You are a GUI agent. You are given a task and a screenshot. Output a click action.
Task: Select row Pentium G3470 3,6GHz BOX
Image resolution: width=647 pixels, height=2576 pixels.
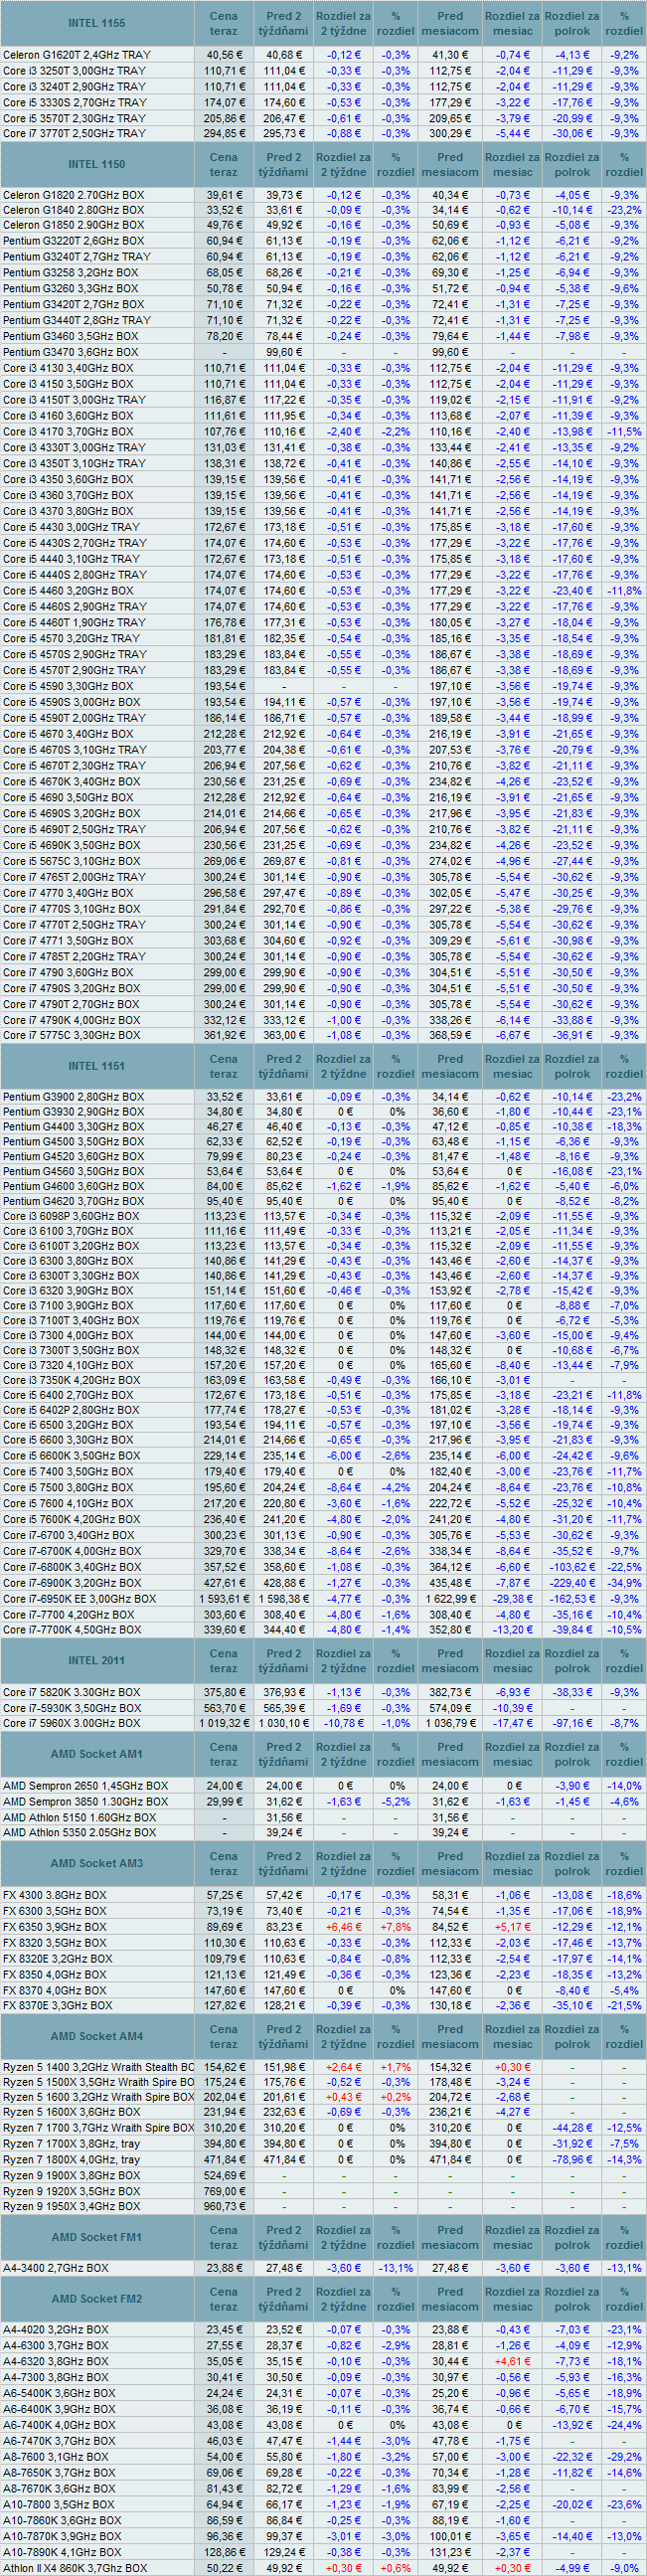pos(323,352)
